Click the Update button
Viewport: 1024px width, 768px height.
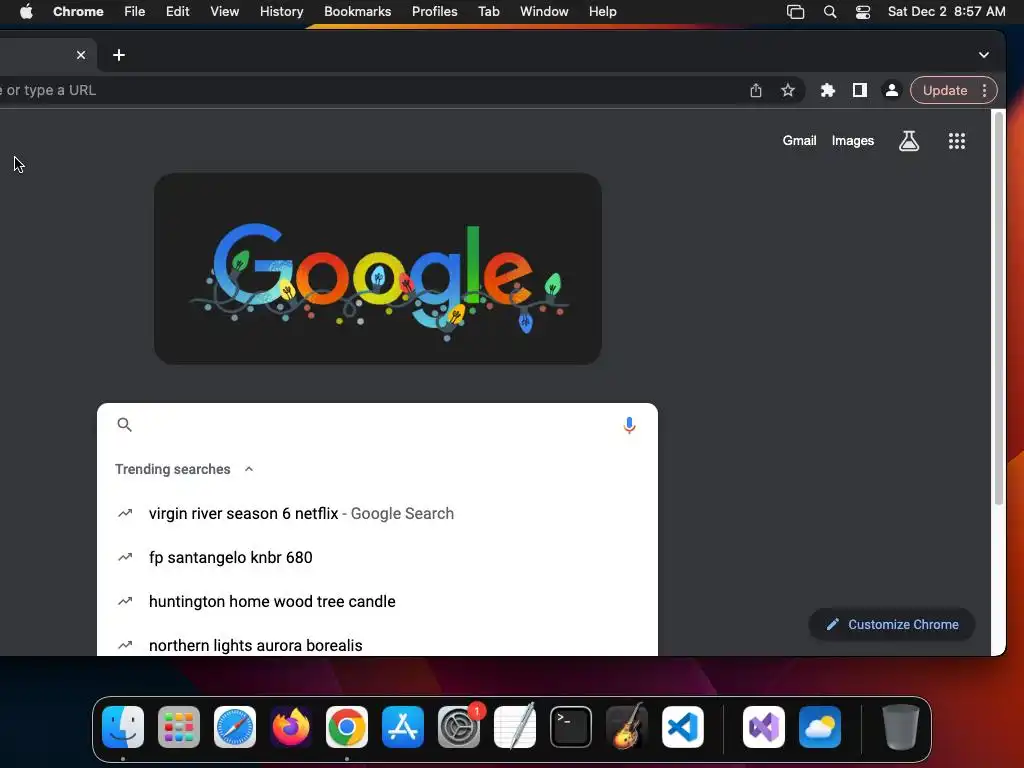(944, 90)
